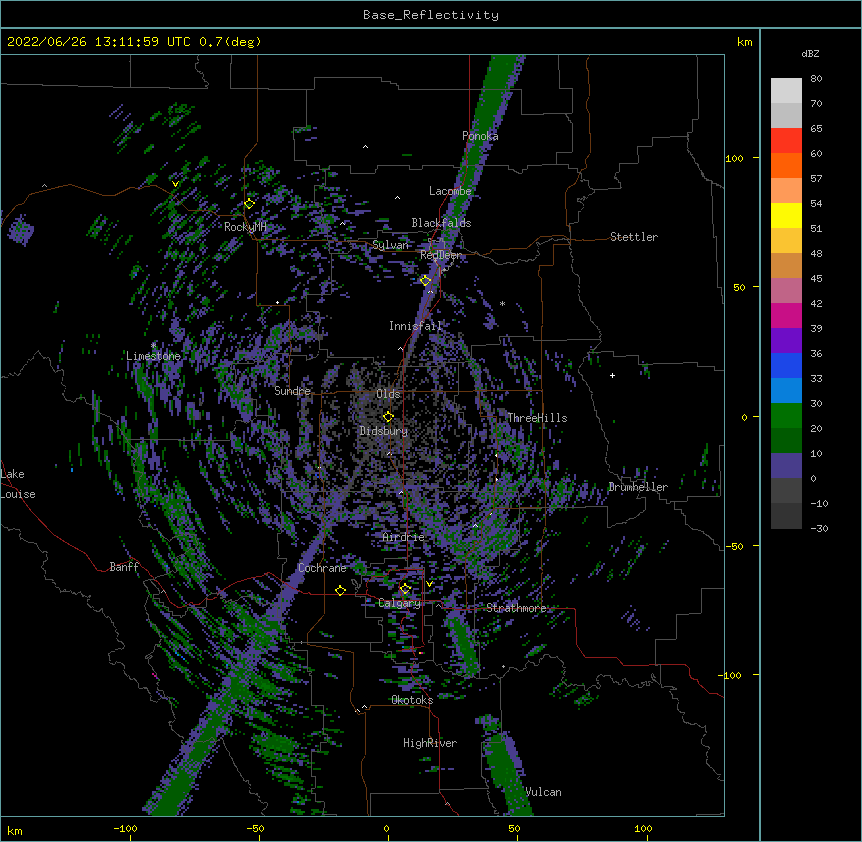Click the yellow radar site marker at Olds
The width and height of the screenshot is (862, 842).
[x=388, y=417]
